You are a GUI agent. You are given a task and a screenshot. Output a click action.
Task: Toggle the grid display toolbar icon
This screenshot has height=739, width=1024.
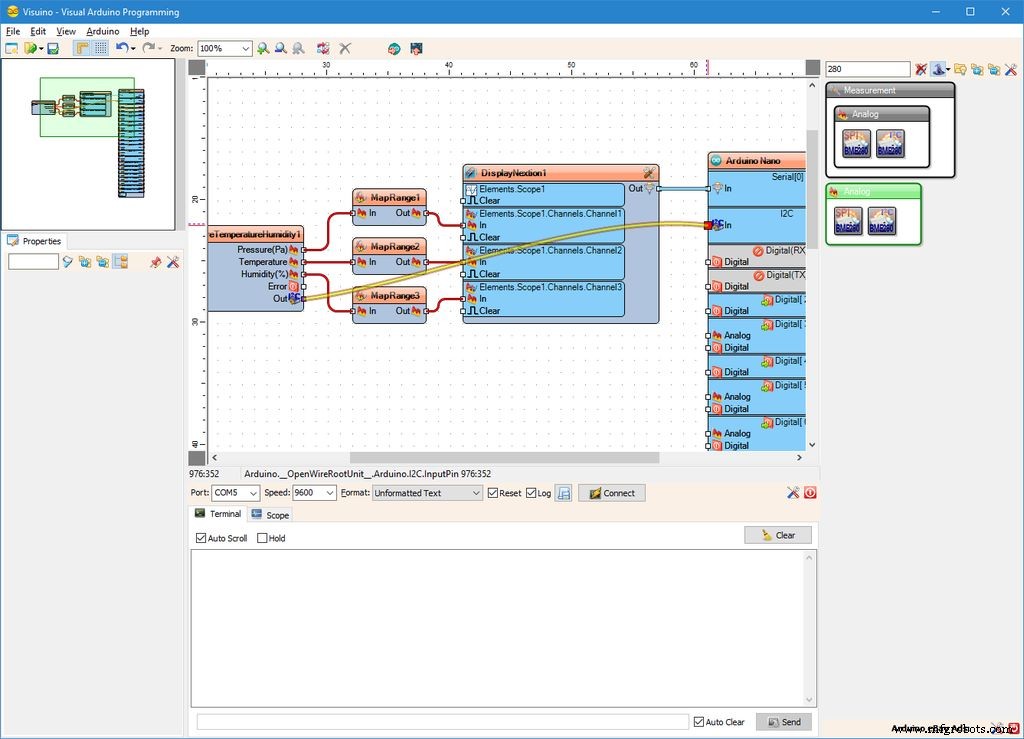tap(101, 48)
